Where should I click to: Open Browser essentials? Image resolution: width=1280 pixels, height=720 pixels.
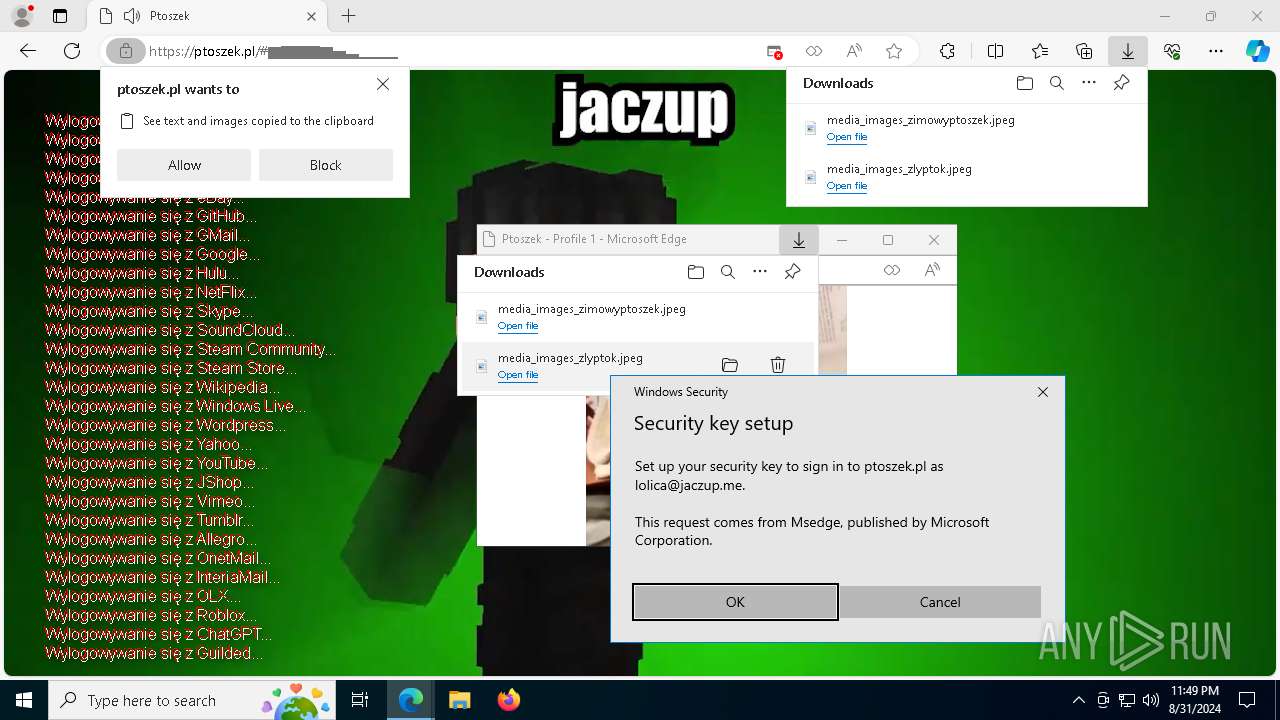click(x=1172, y=51)
